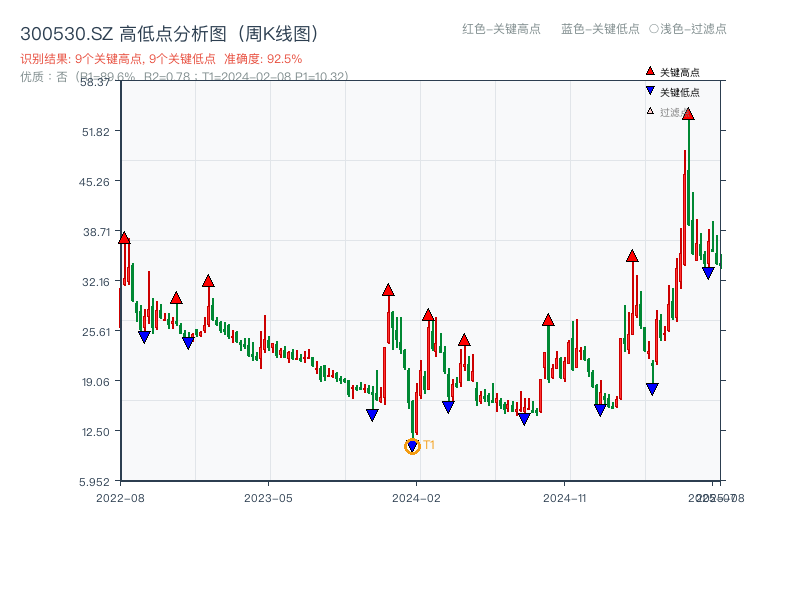This screenshot has width=800, height=600.
Task: Select the red high marker just below 32.16
Action: (x=176, y=298)
